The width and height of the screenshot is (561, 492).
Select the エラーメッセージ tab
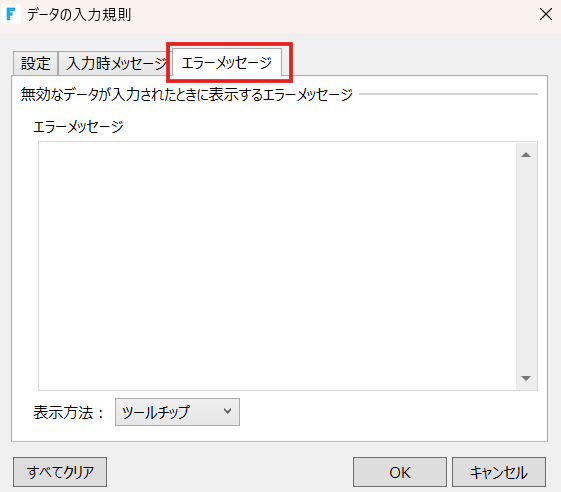(227, 63)
